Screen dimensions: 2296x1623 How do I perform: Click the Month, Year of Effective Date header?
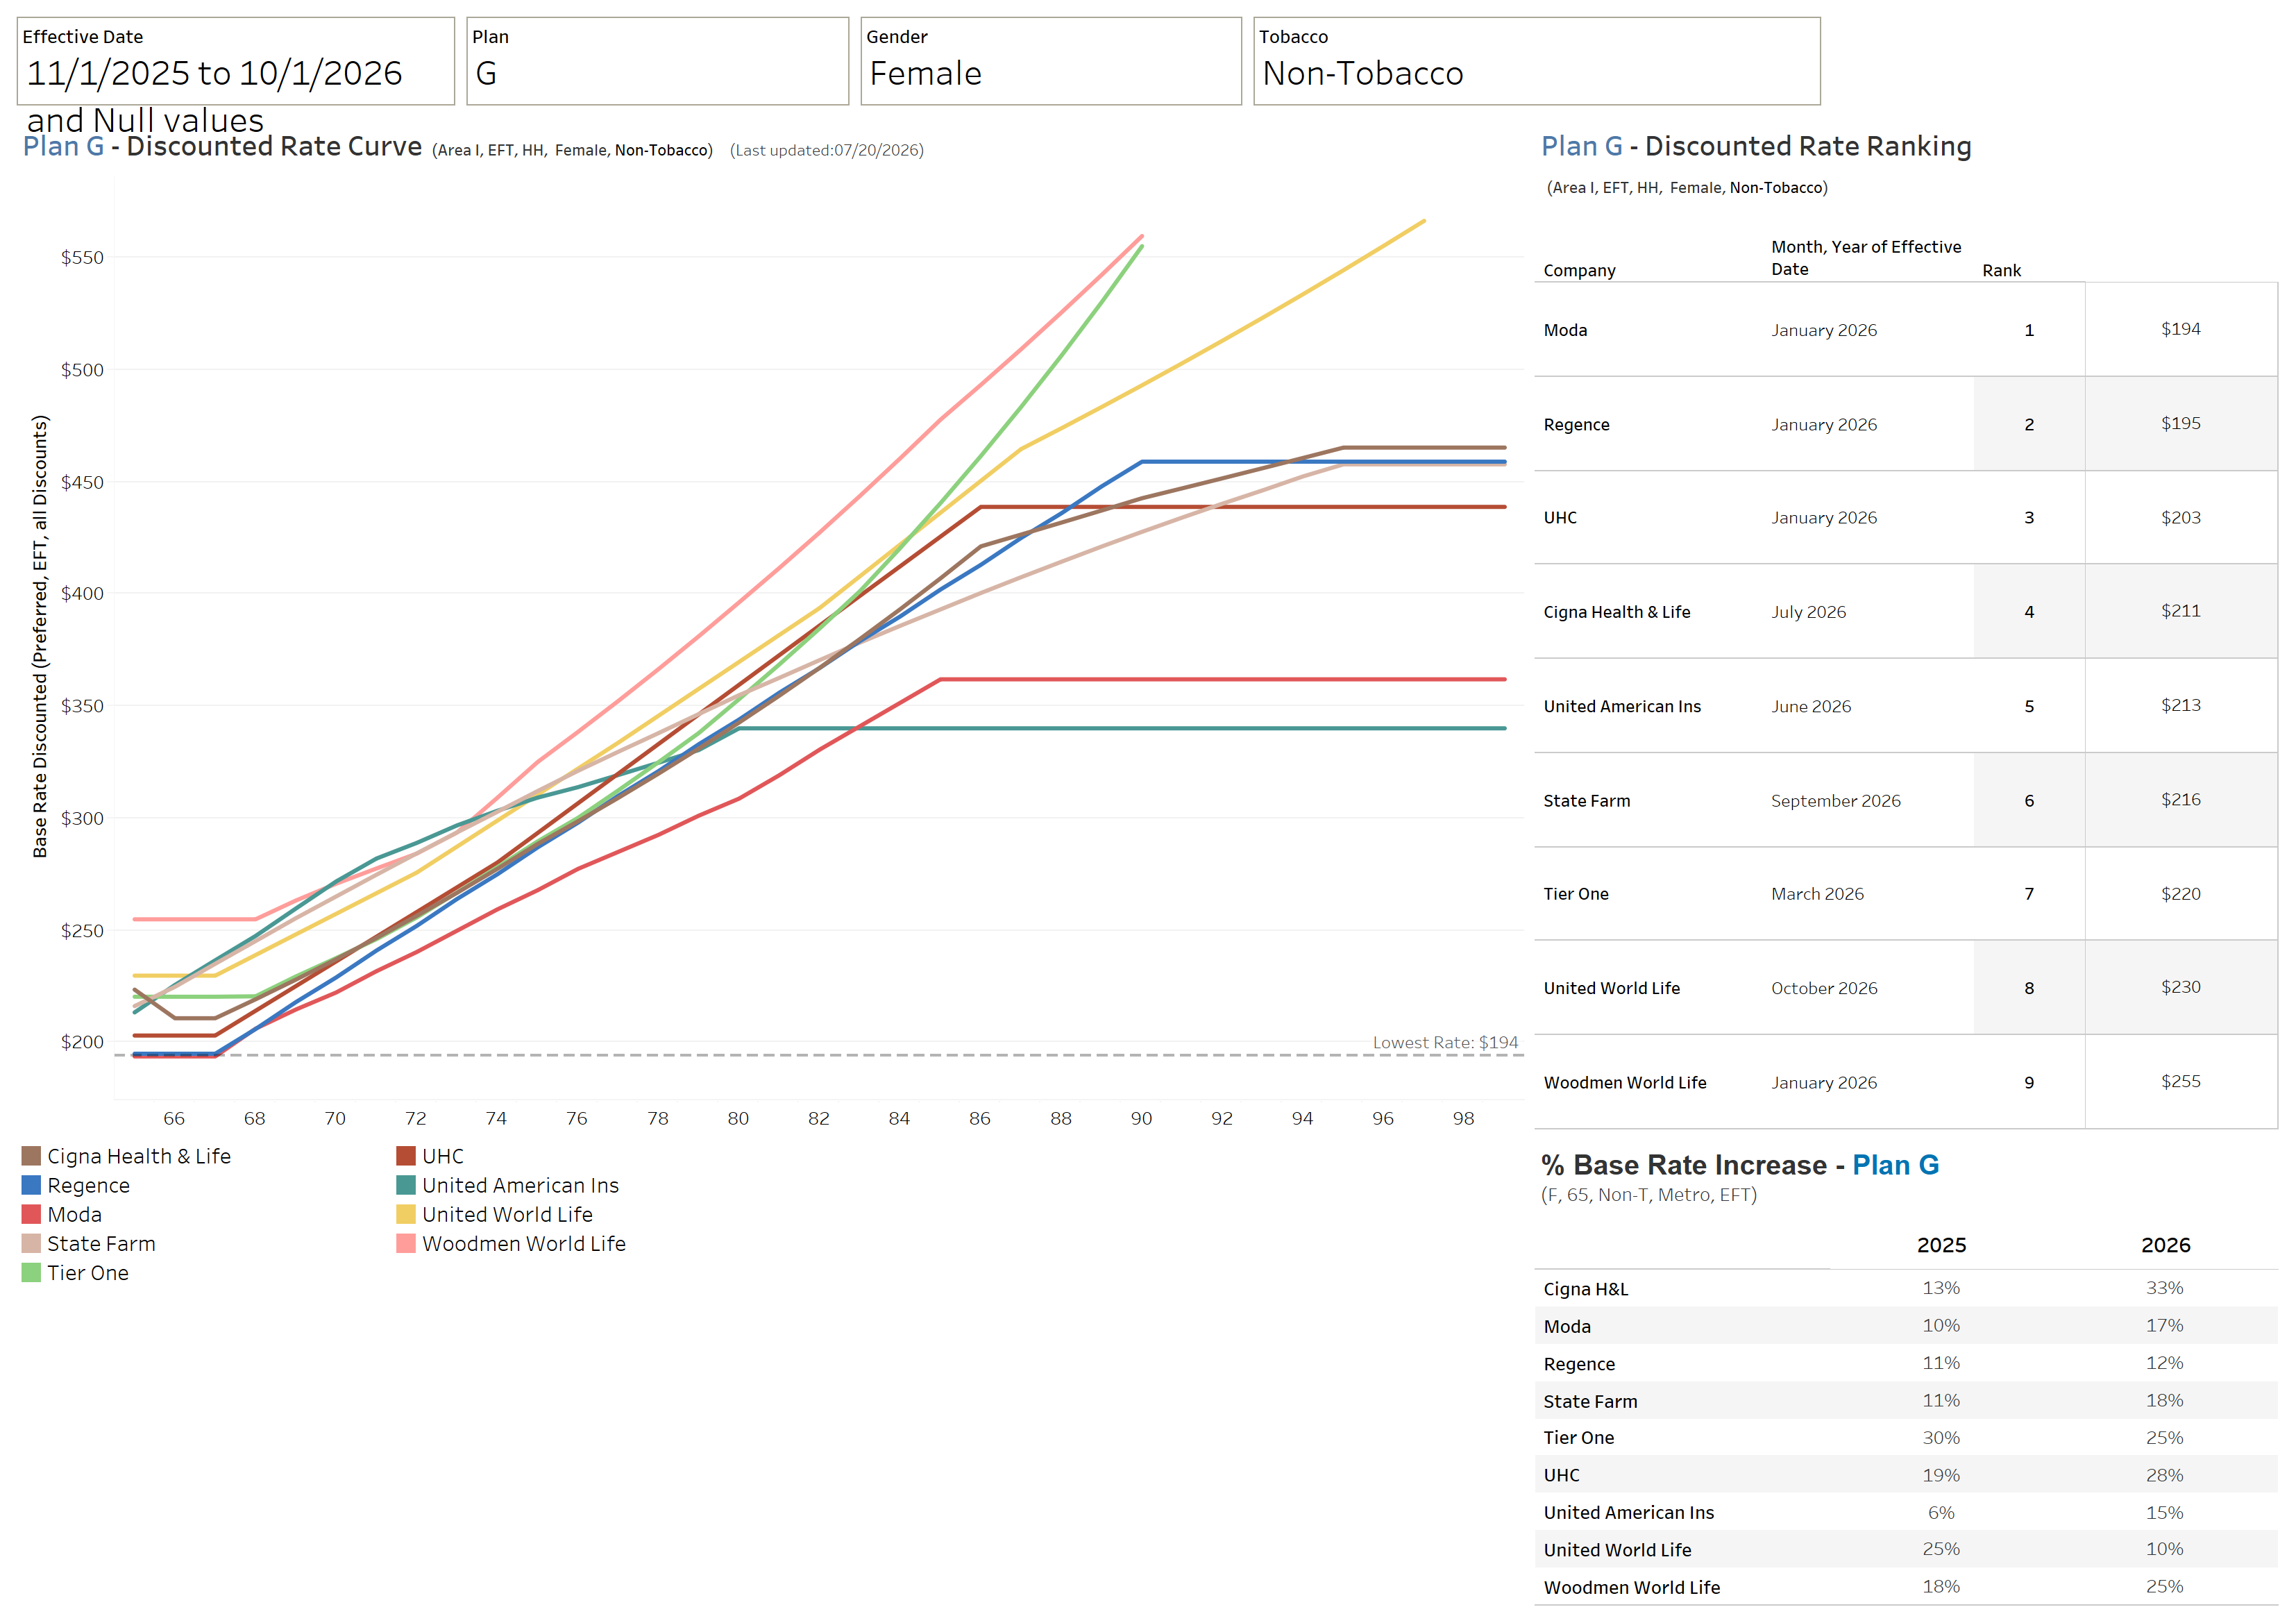(1866, 258)
